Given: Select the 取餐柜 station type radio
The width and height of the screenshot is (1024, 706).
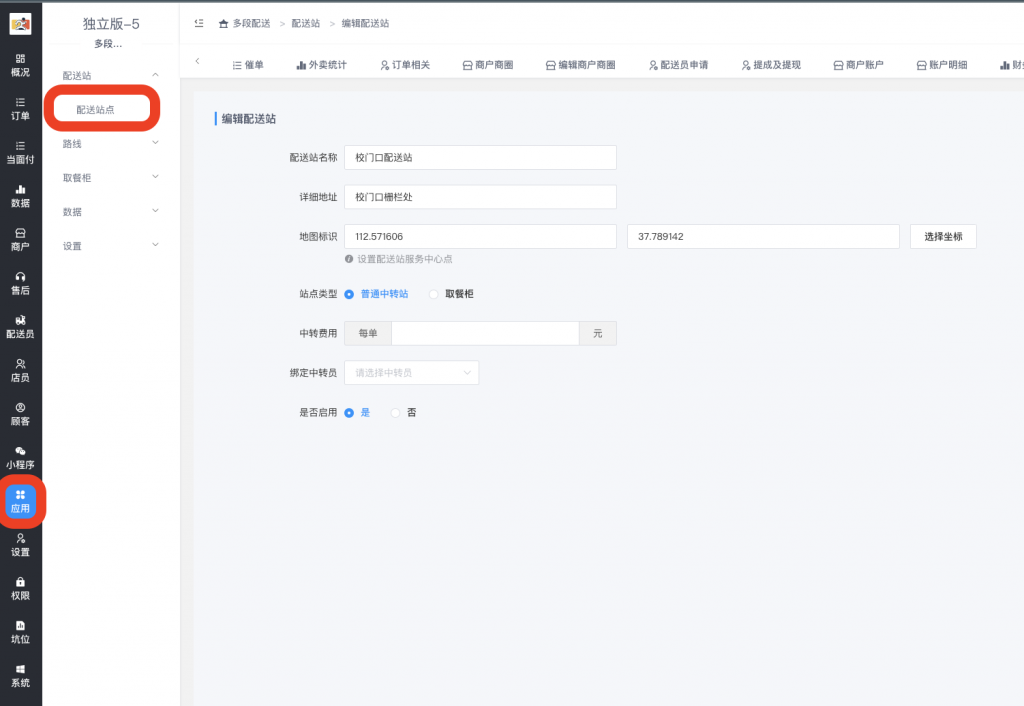Looking at the screenshot, I should [x=432, y=294].
